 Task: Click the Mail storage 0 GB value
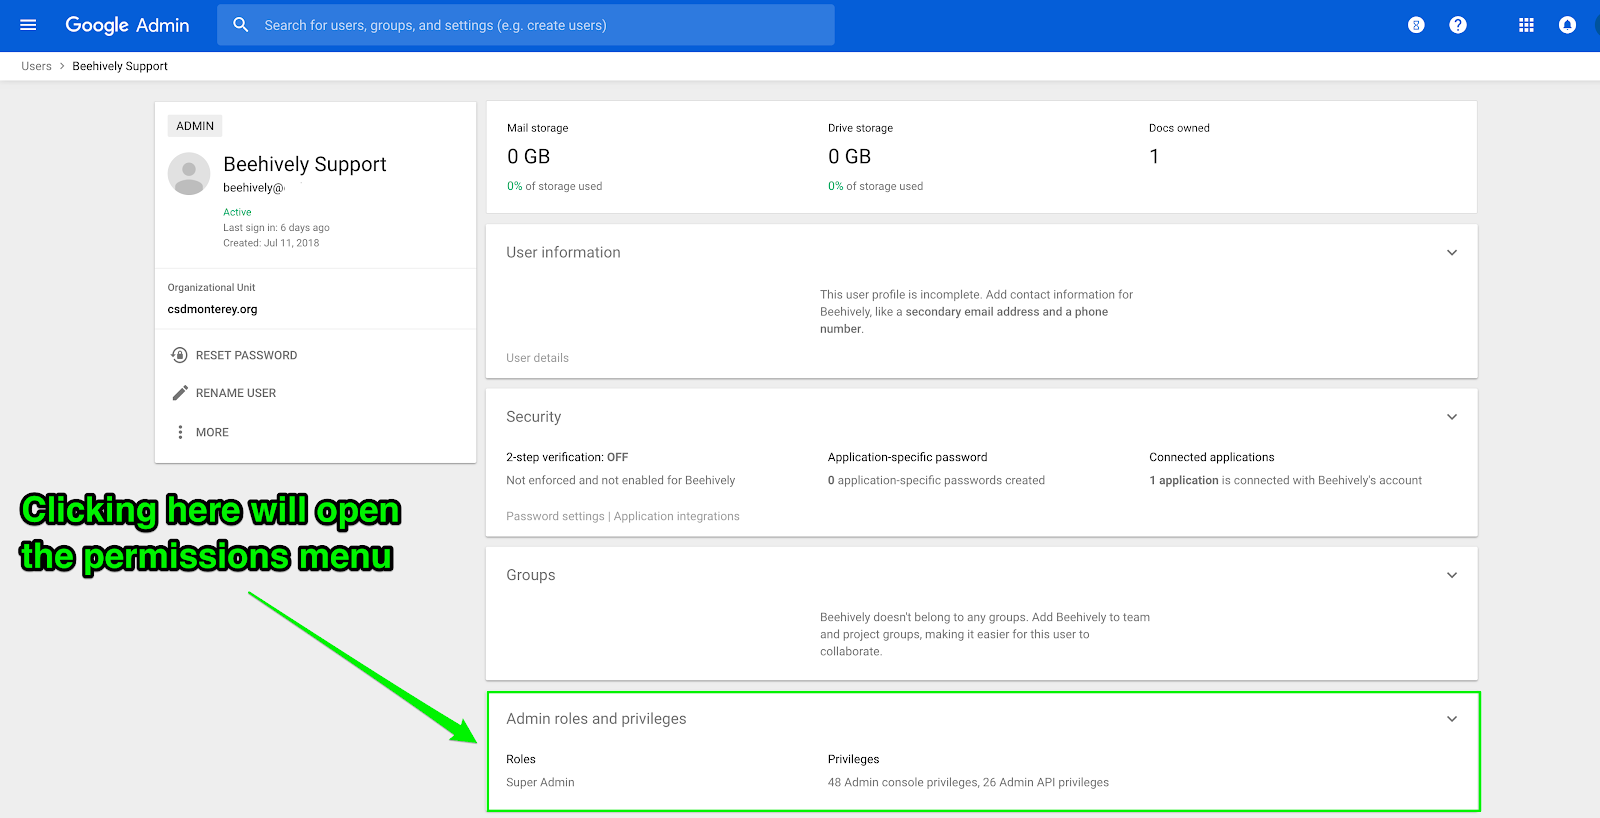[x=528, y=157]
